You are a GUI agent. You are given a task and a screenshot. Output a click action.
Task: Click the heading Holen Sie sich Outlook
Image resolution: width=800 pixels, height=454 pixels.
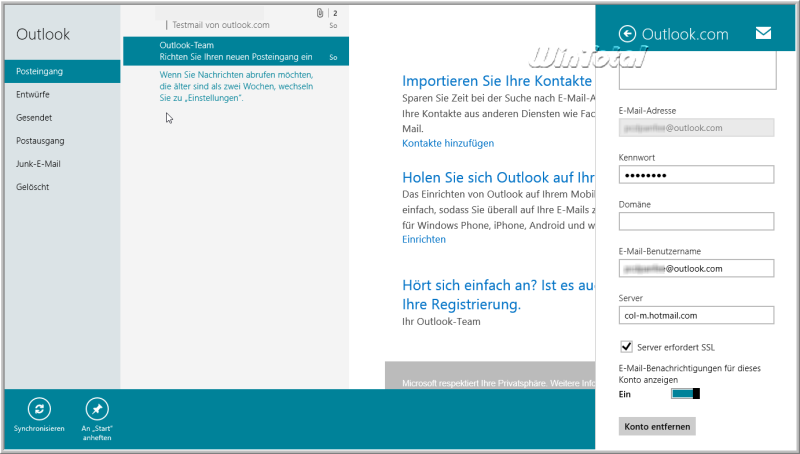498,177
